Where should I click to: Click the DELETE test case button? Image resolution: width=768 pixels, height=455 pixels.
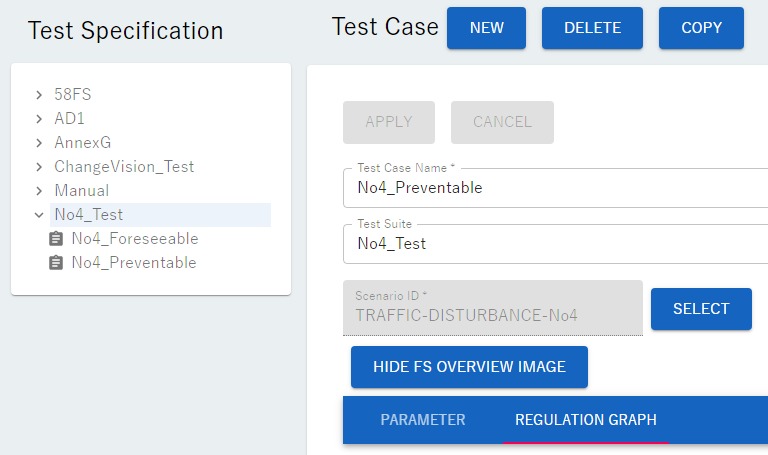[592, 28]
